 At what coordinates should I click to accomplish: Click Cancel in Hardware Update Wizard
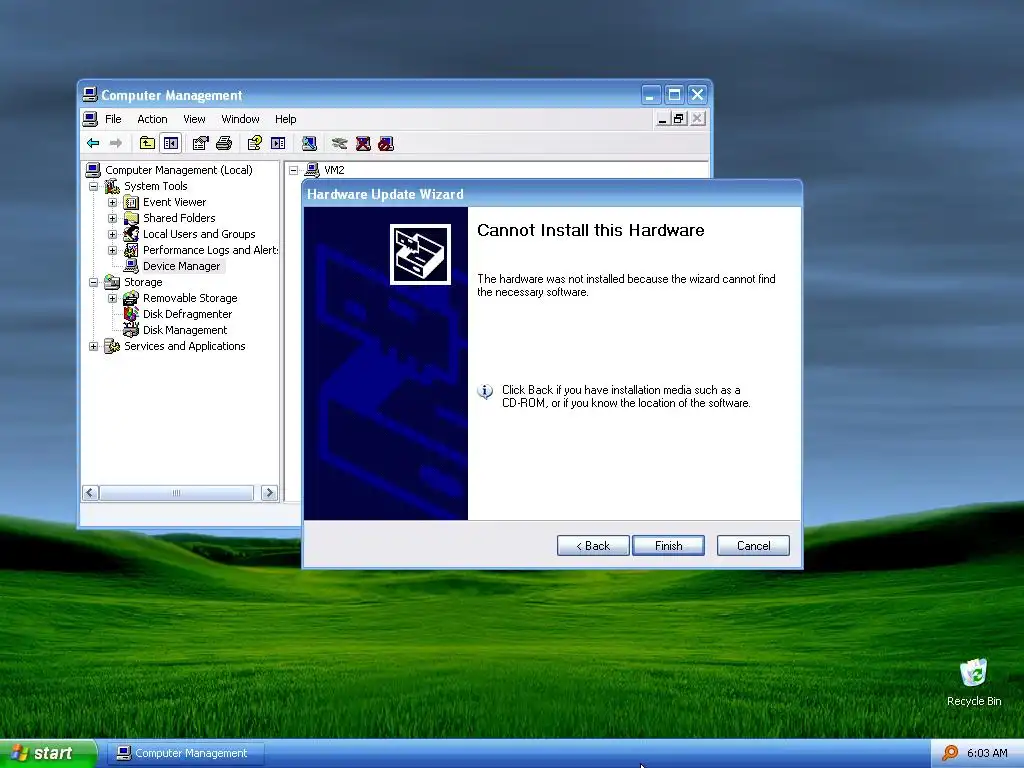753,546
